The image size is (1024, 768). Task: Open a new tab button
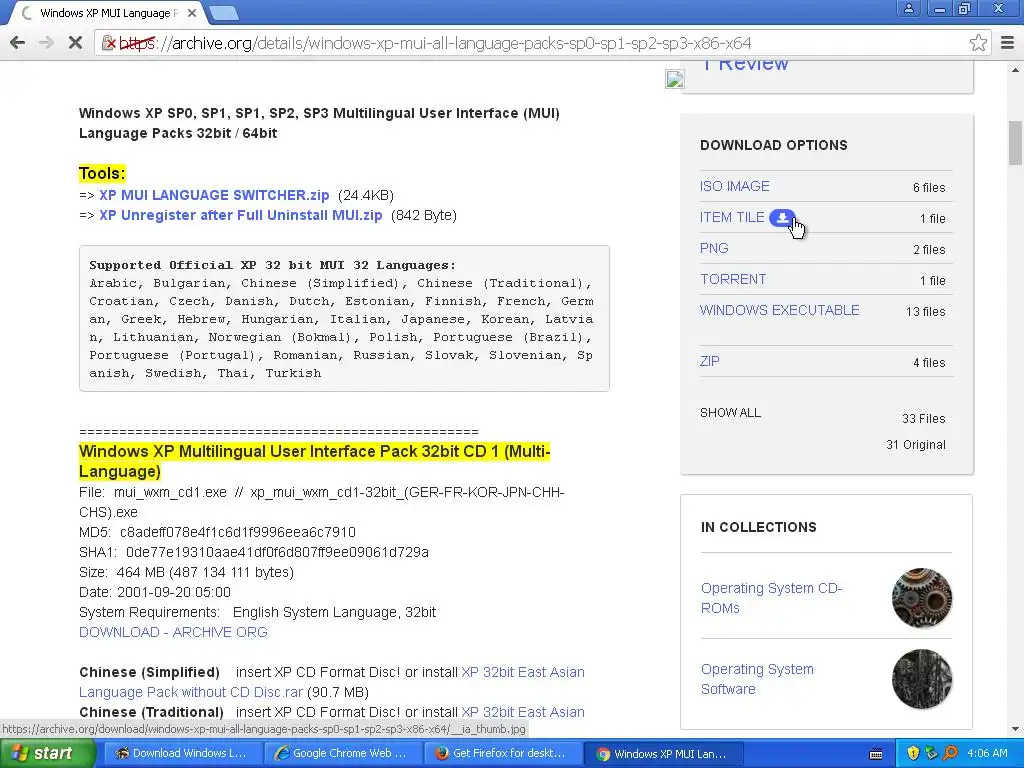(225, 12)
